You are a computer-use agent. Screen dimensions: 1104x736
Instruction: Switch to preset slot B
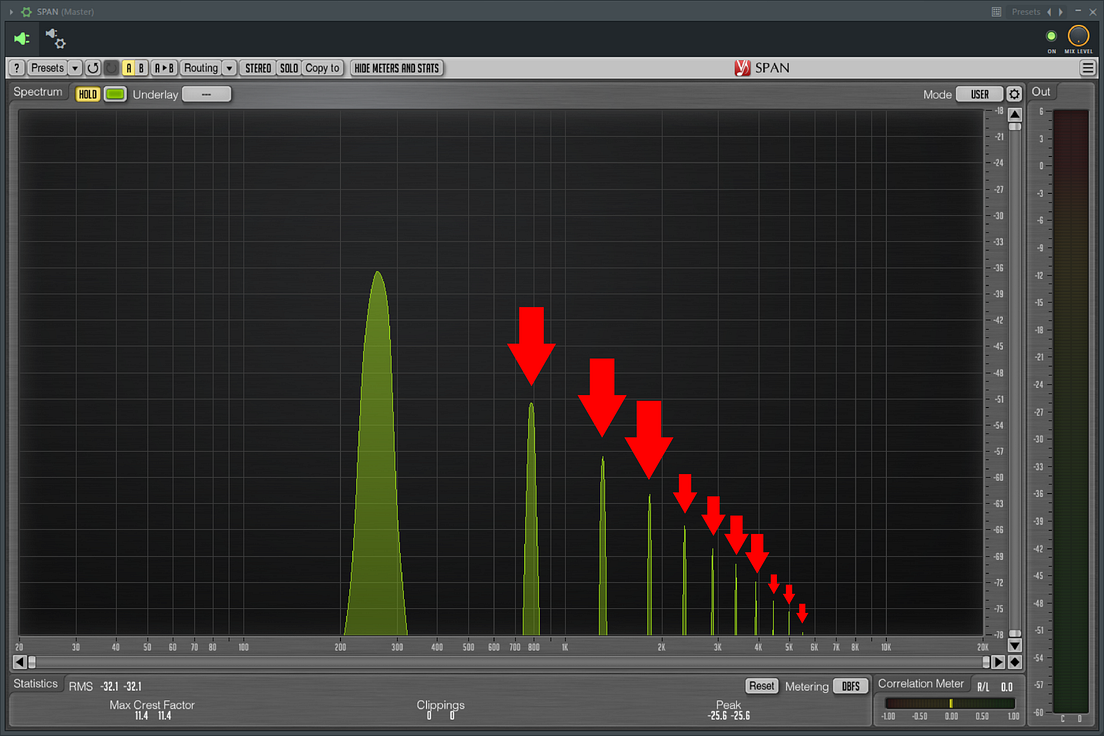141,68
